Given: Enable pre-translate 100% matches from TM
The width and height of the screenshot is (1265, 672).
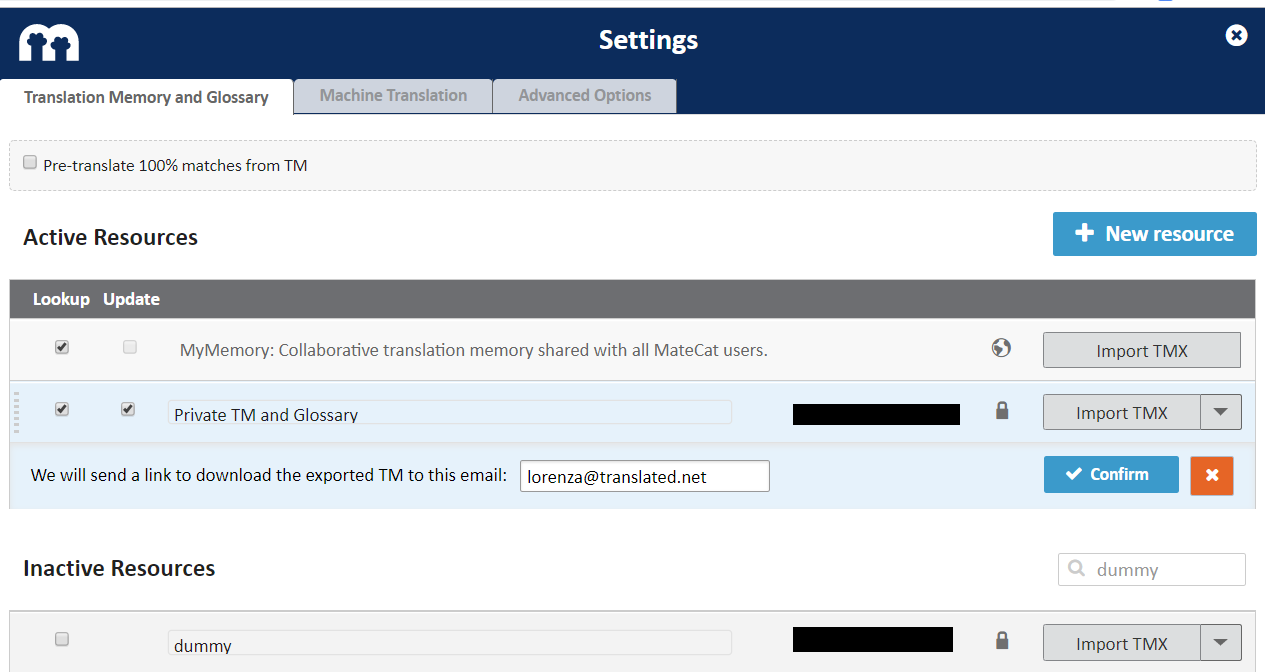Looking at the screenshot, I should (x=29, y=161).
